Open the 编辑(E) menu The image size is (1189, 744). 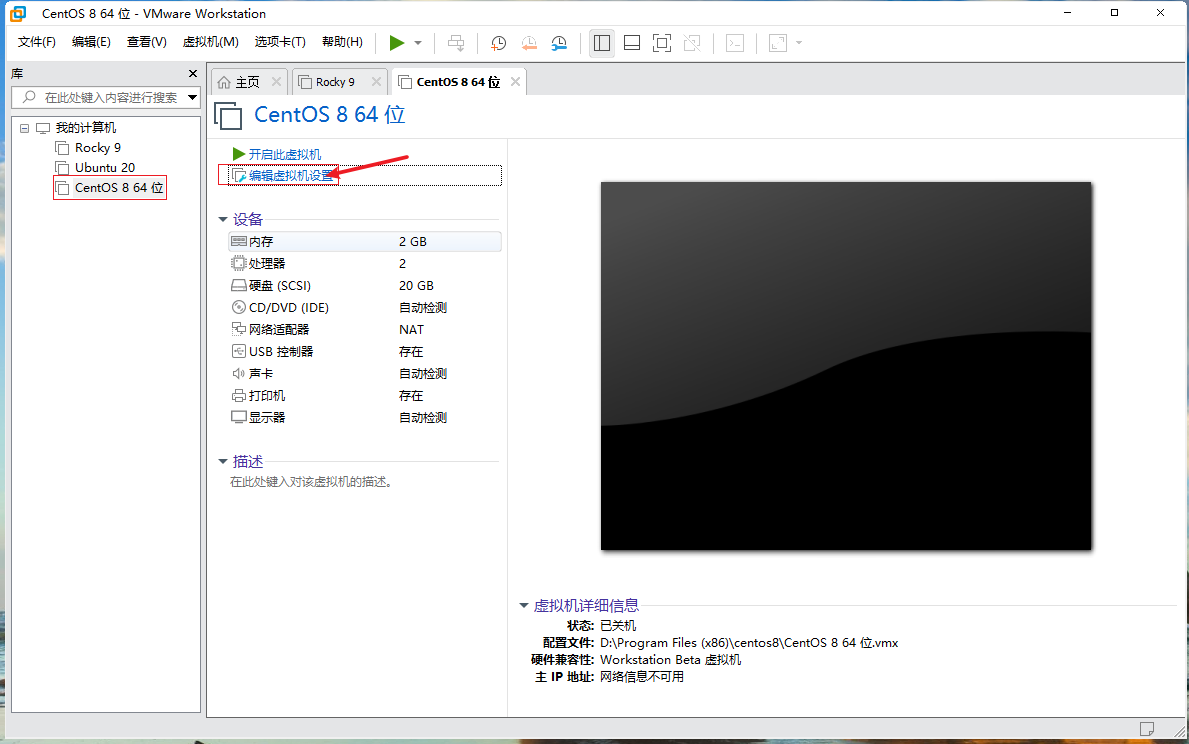[x=91, y=42]
